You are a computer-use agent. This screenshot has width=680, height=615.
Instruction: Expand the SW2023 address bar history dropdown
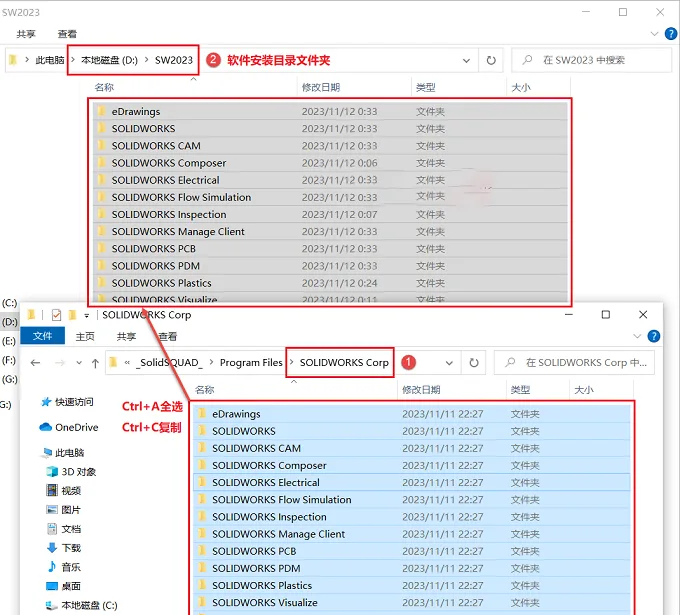pos(466,60)
